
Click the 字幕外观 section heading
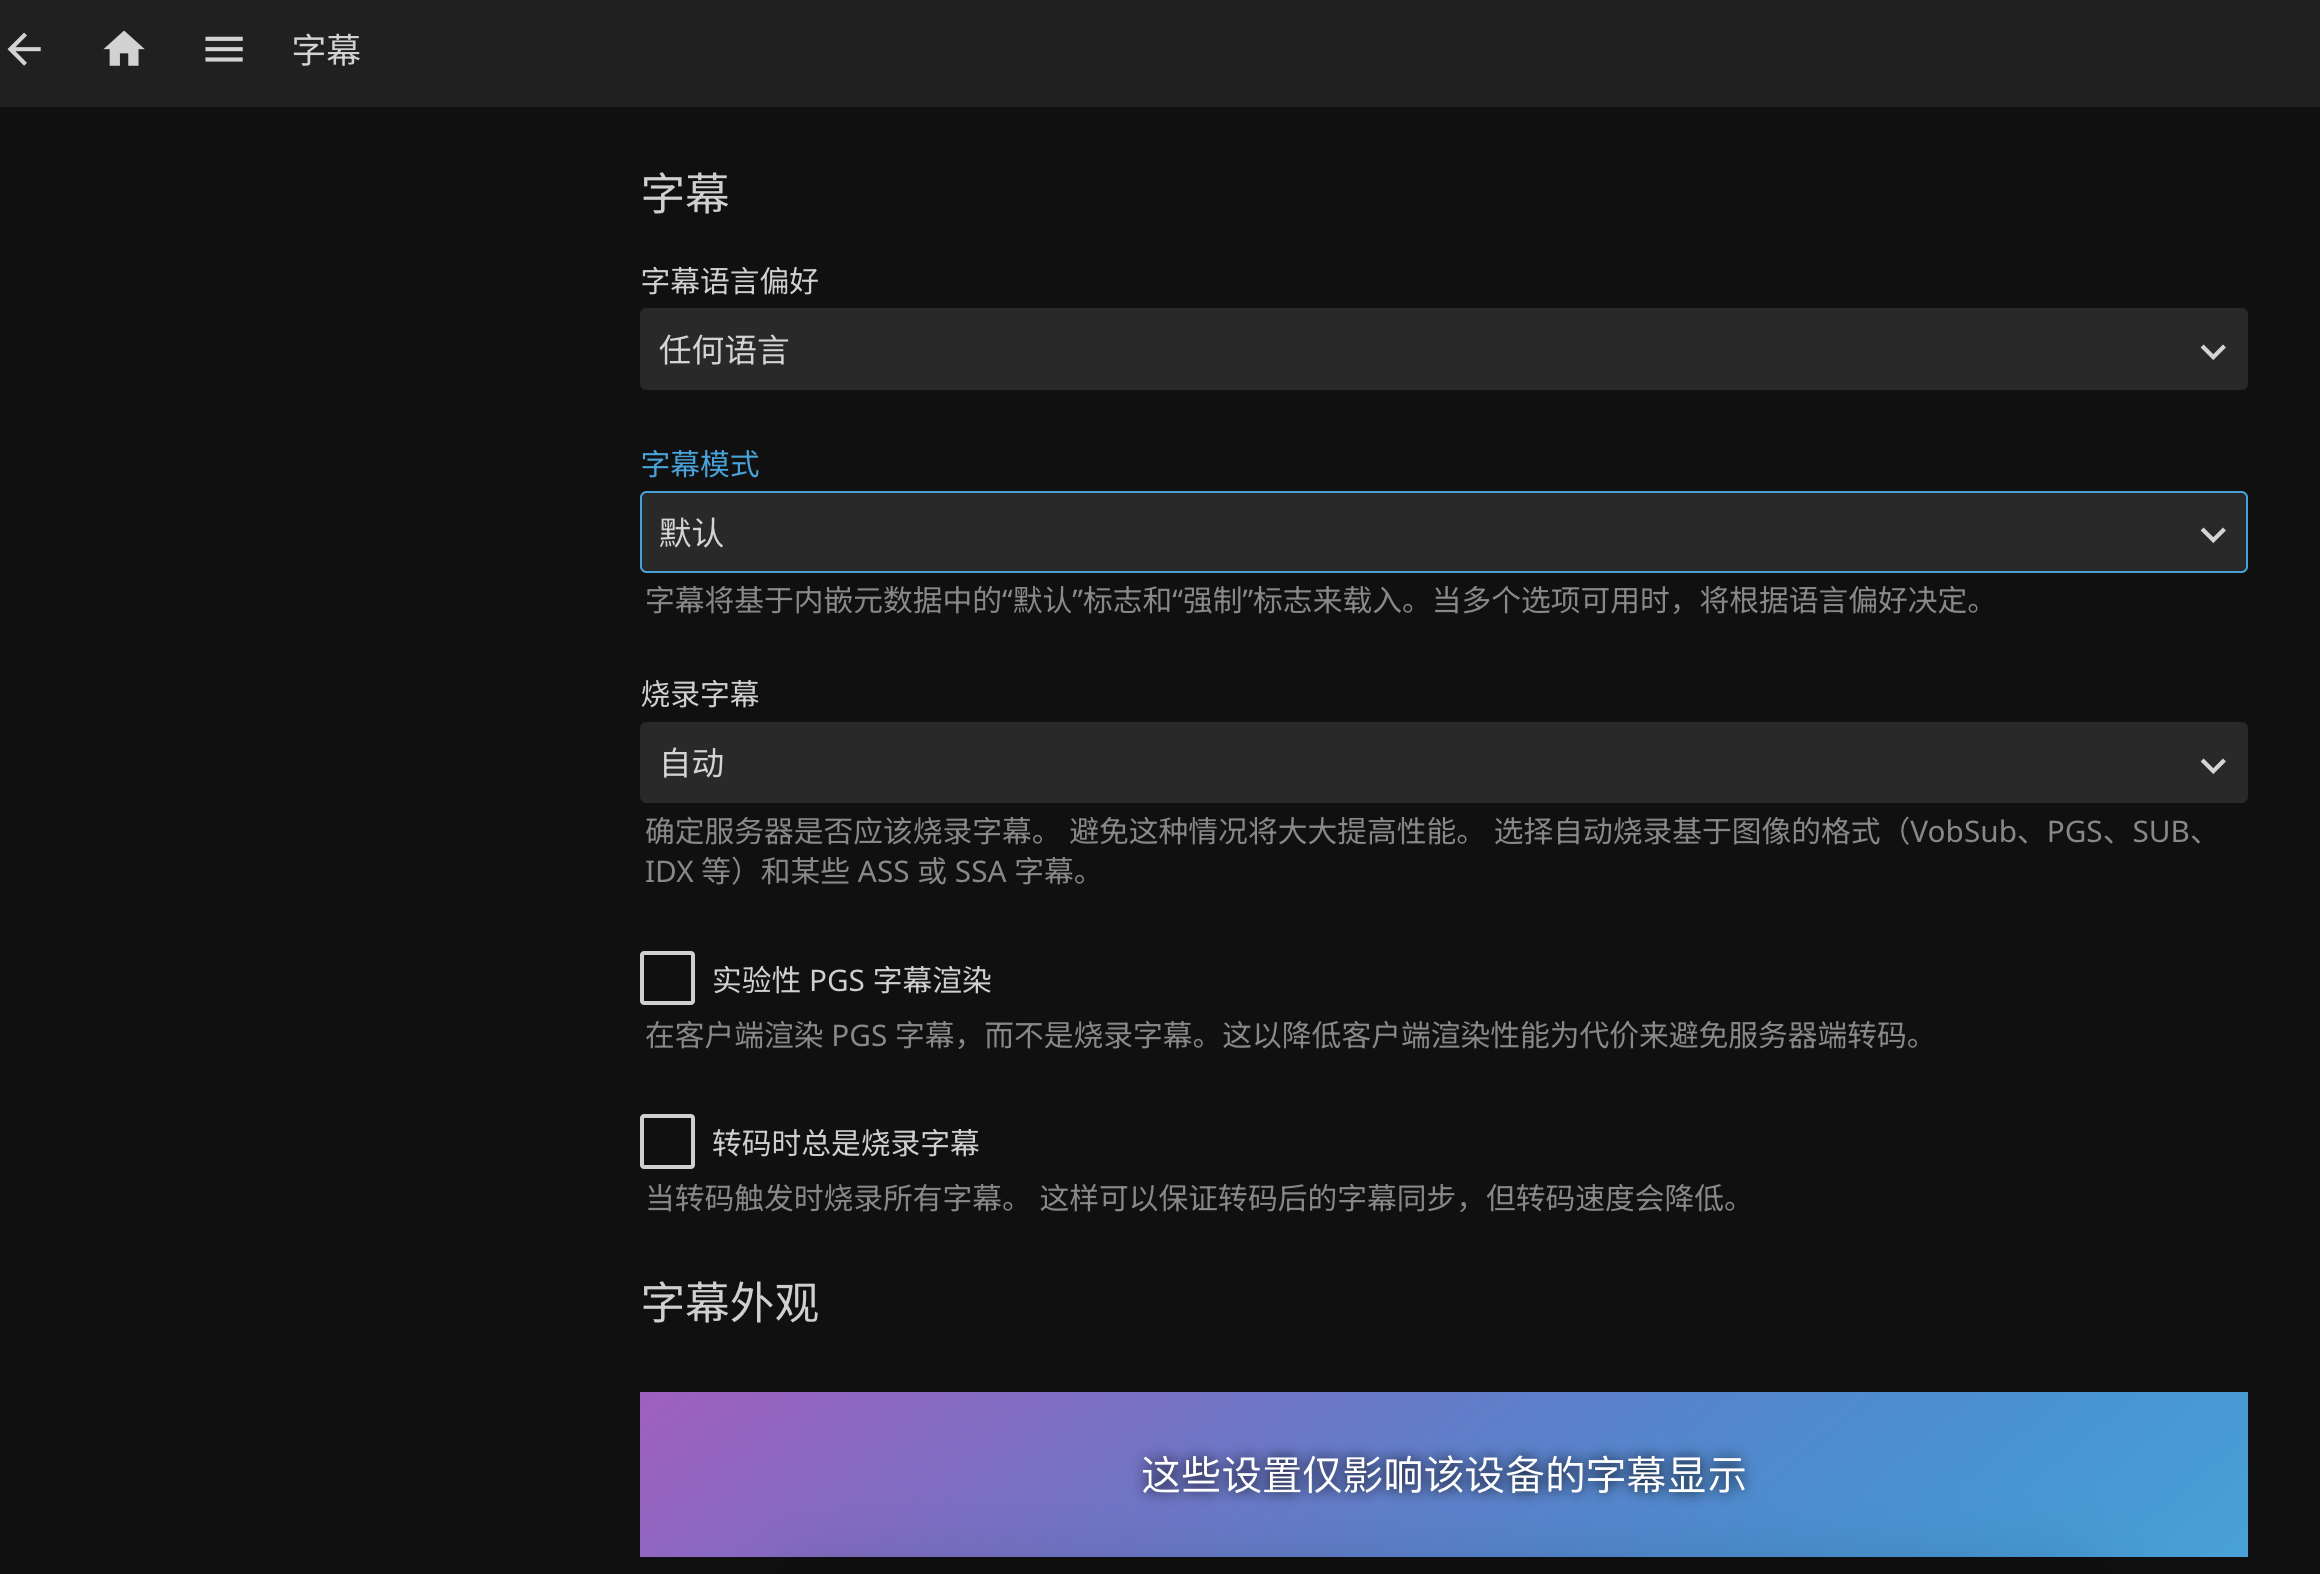[730, 1302]
